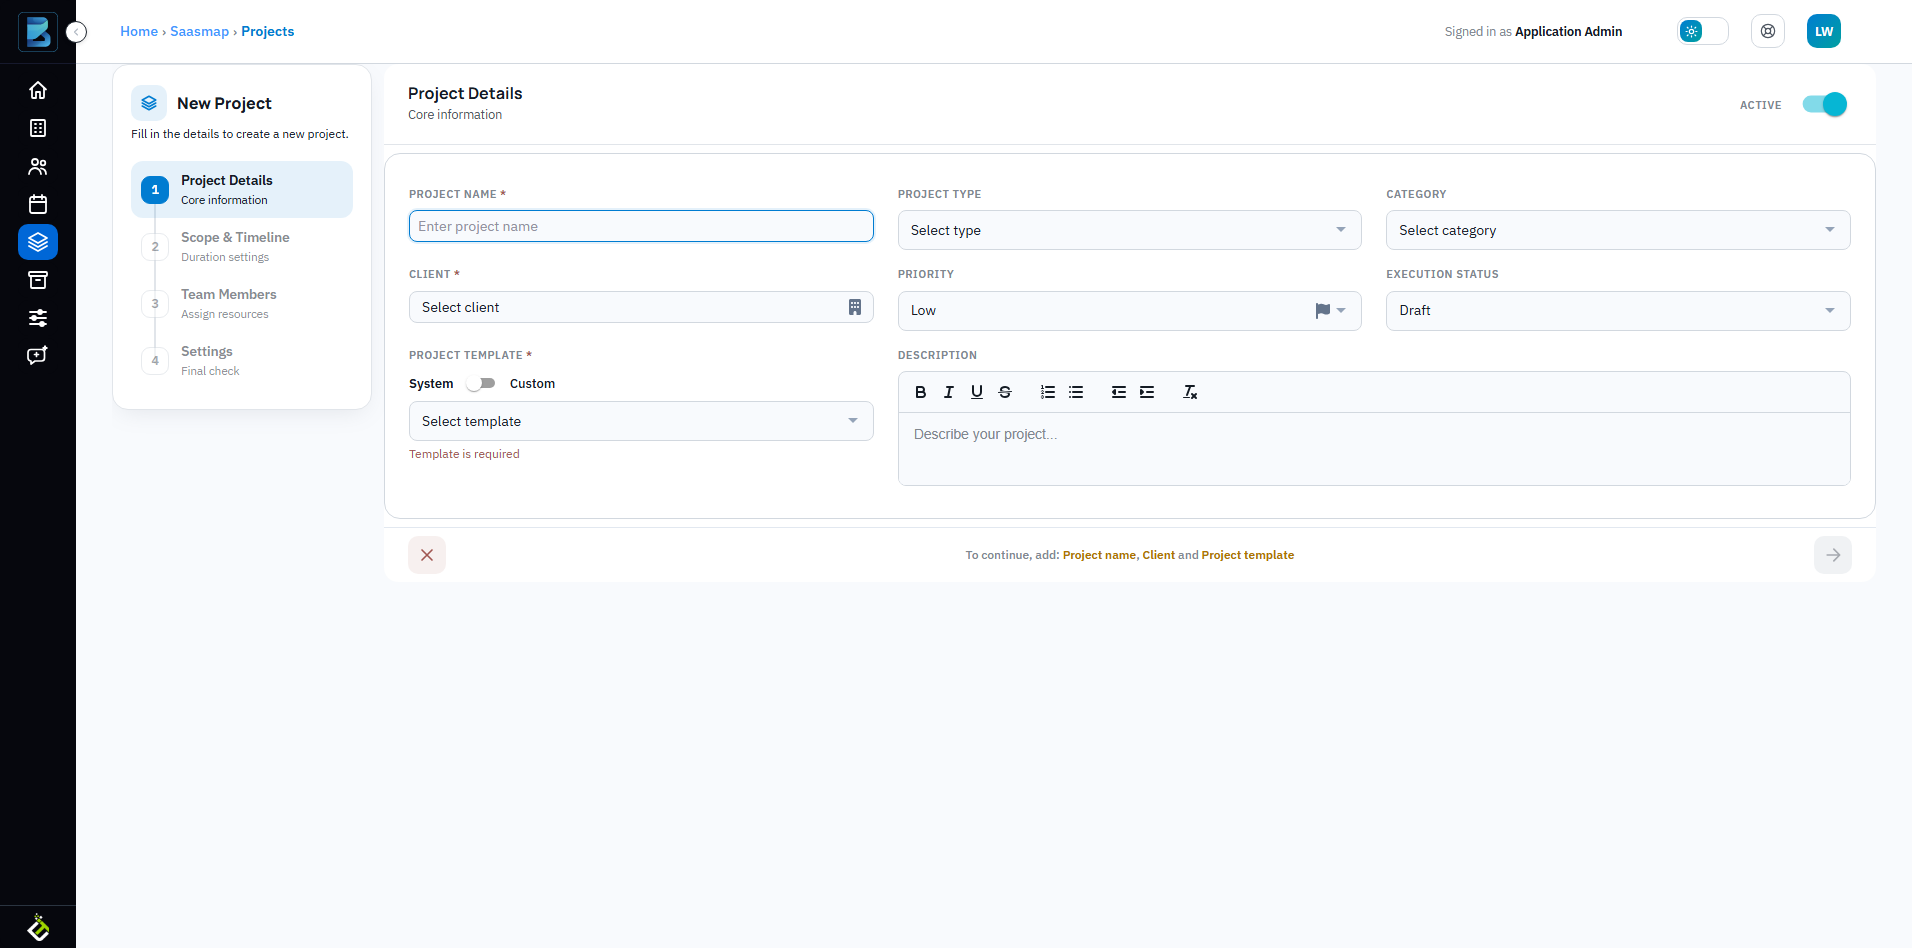
Task: Click the Client link in footer hint
Action: point(1158,555)
